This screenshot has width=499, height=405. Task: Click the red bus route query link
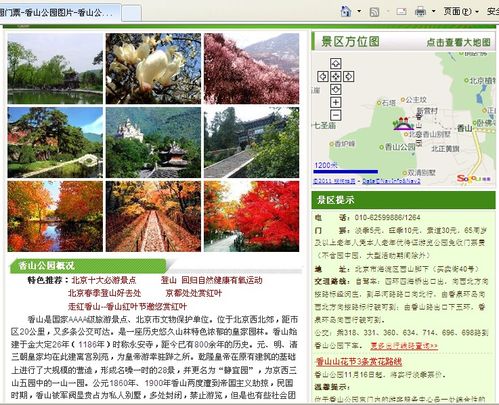[404, 346]
